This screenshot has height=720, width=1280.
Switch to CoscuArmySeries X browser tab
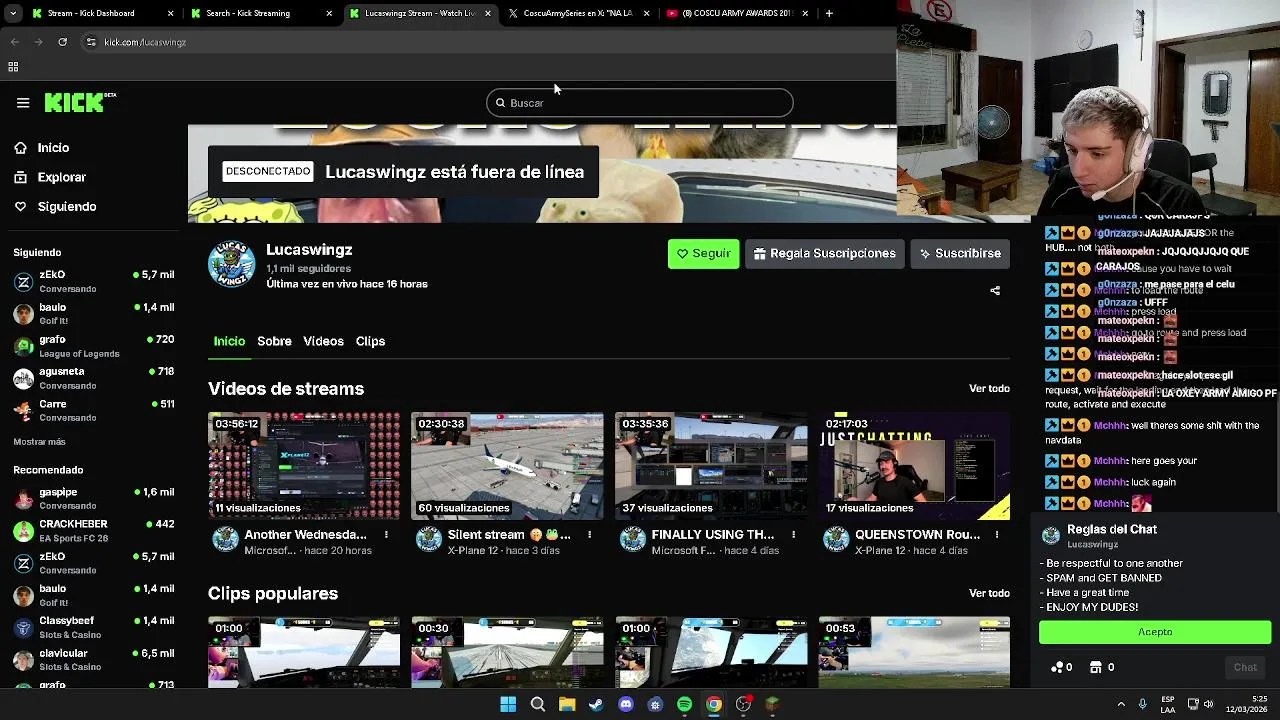578,13
